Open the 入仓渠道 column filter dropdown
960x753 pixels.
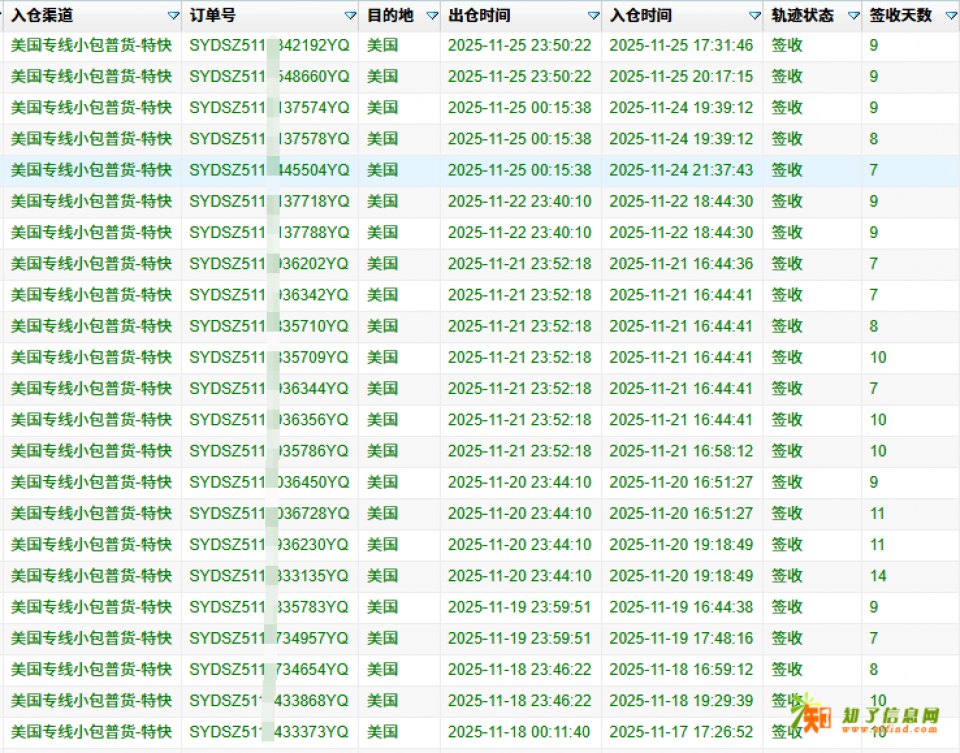click(173, 16)
